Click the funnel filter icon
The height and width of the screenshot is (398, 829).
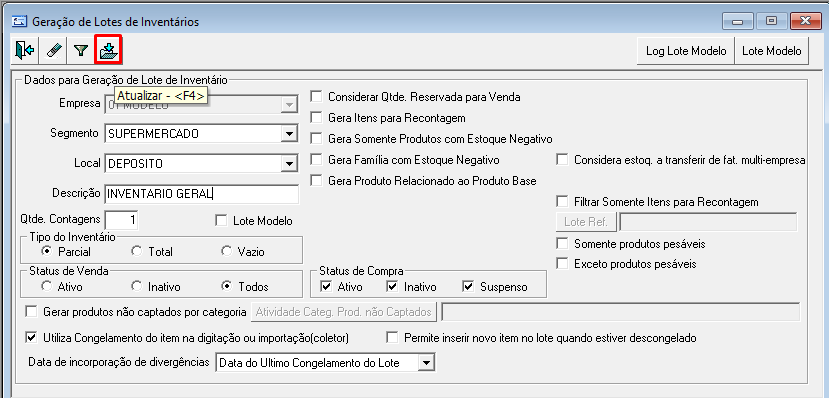point(80,51)
